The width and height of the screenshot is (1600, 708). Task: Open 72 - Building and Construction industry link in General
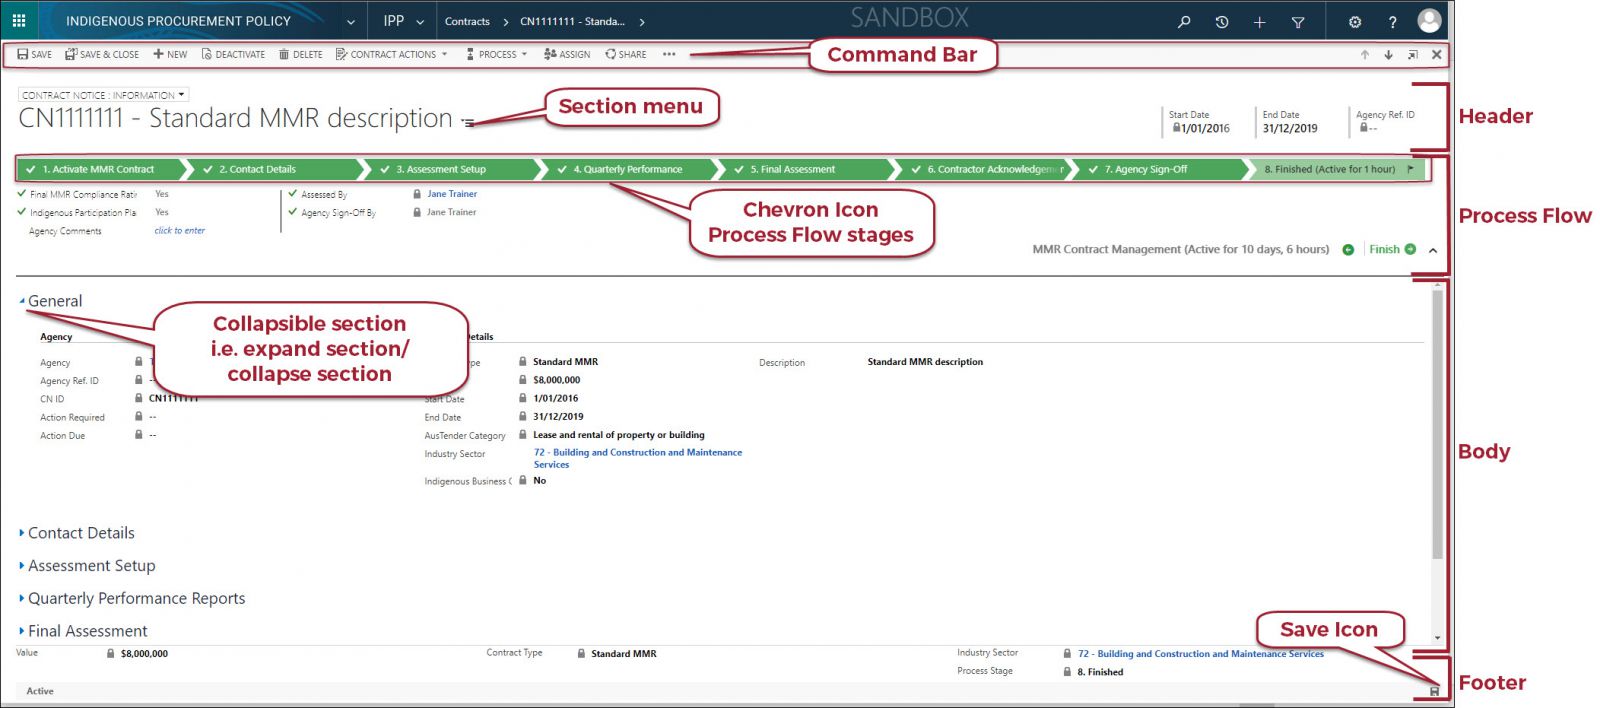[x=638, y=458]
